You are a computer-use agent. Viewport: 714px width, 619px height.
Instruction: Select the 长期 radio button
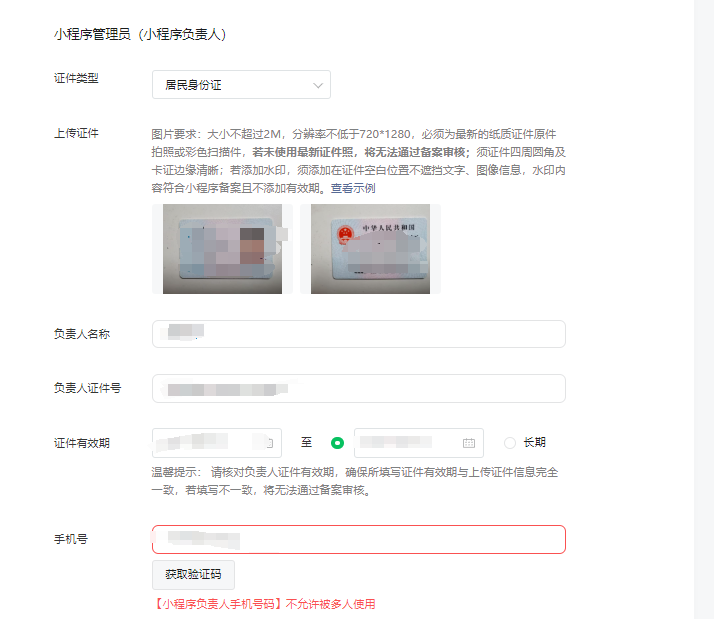[x=510, y=443]
